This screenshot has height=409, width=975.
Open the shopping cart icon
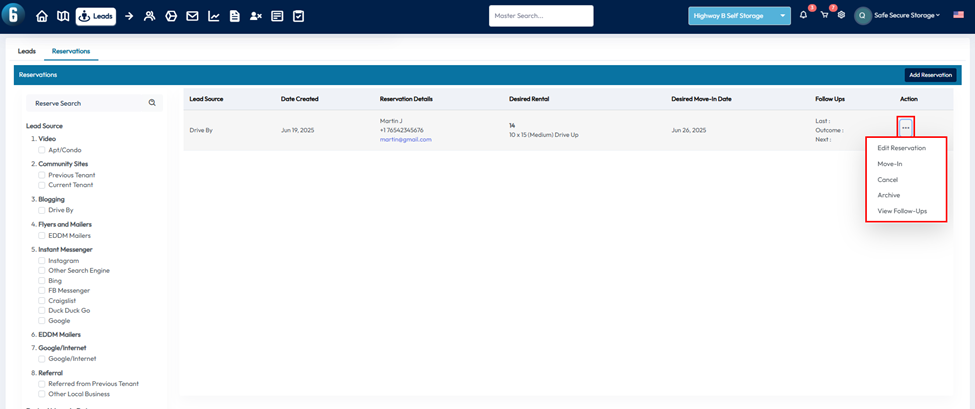click(824, 15)
